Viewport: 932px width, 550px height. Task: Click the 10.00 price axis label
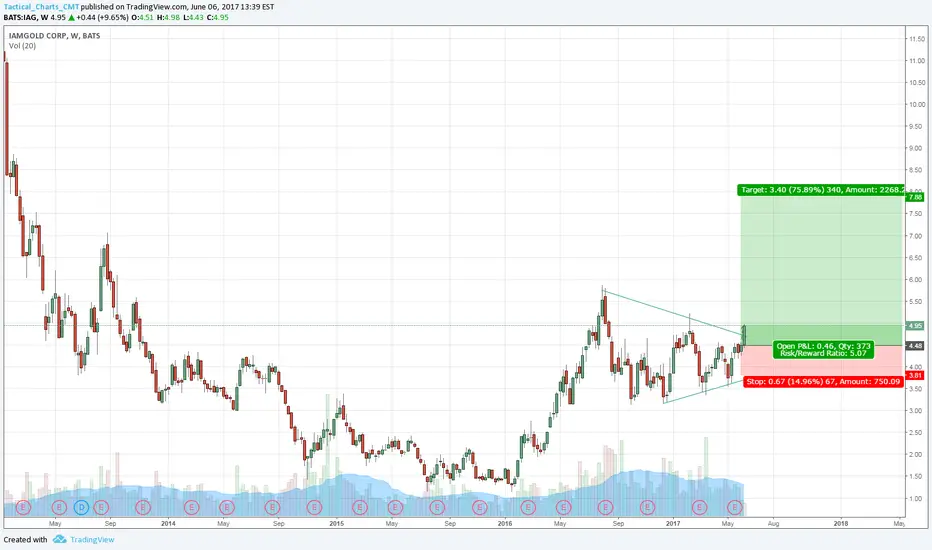click(x=916, y=105)
